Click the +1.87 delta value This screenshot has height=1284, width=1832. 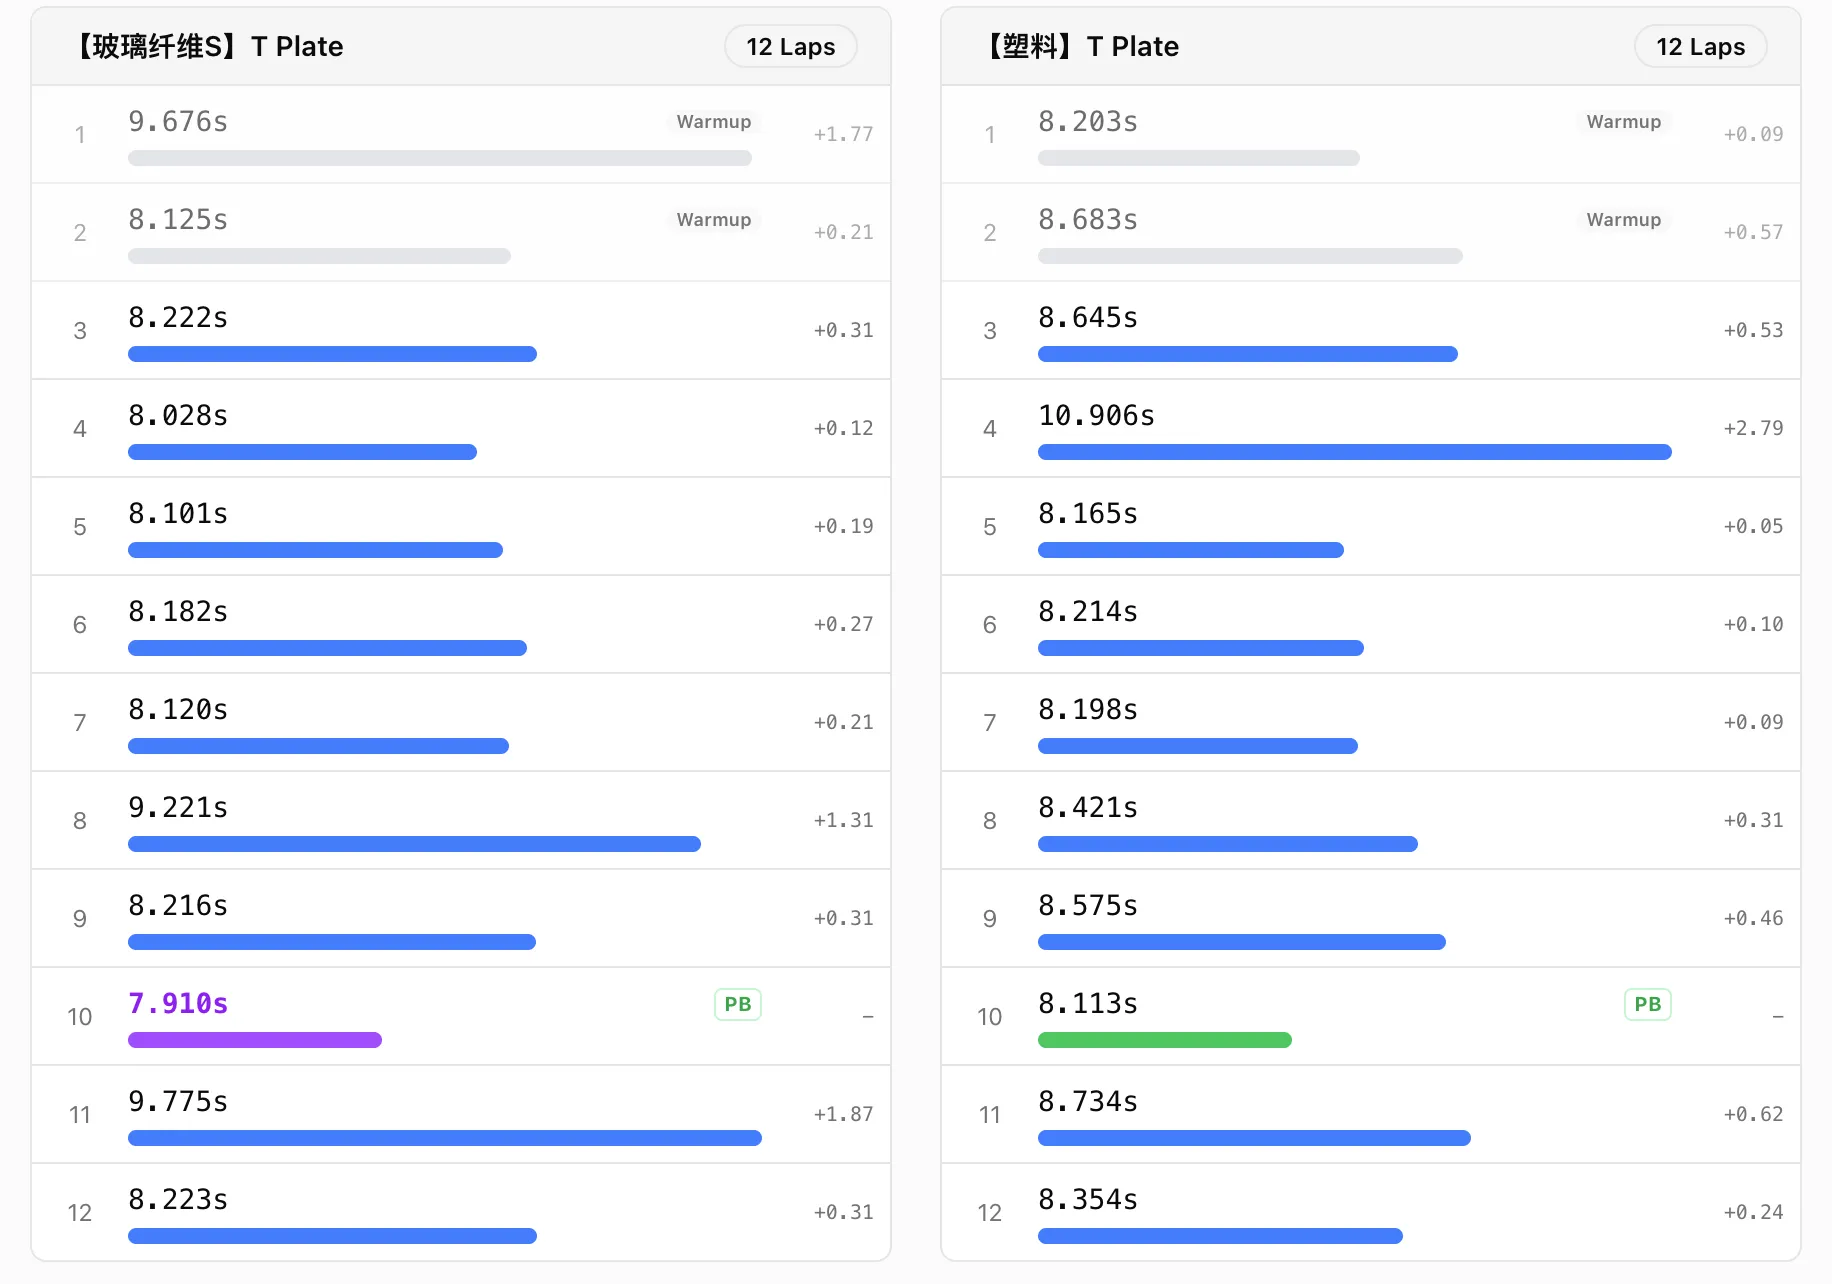click(843, 1114)
